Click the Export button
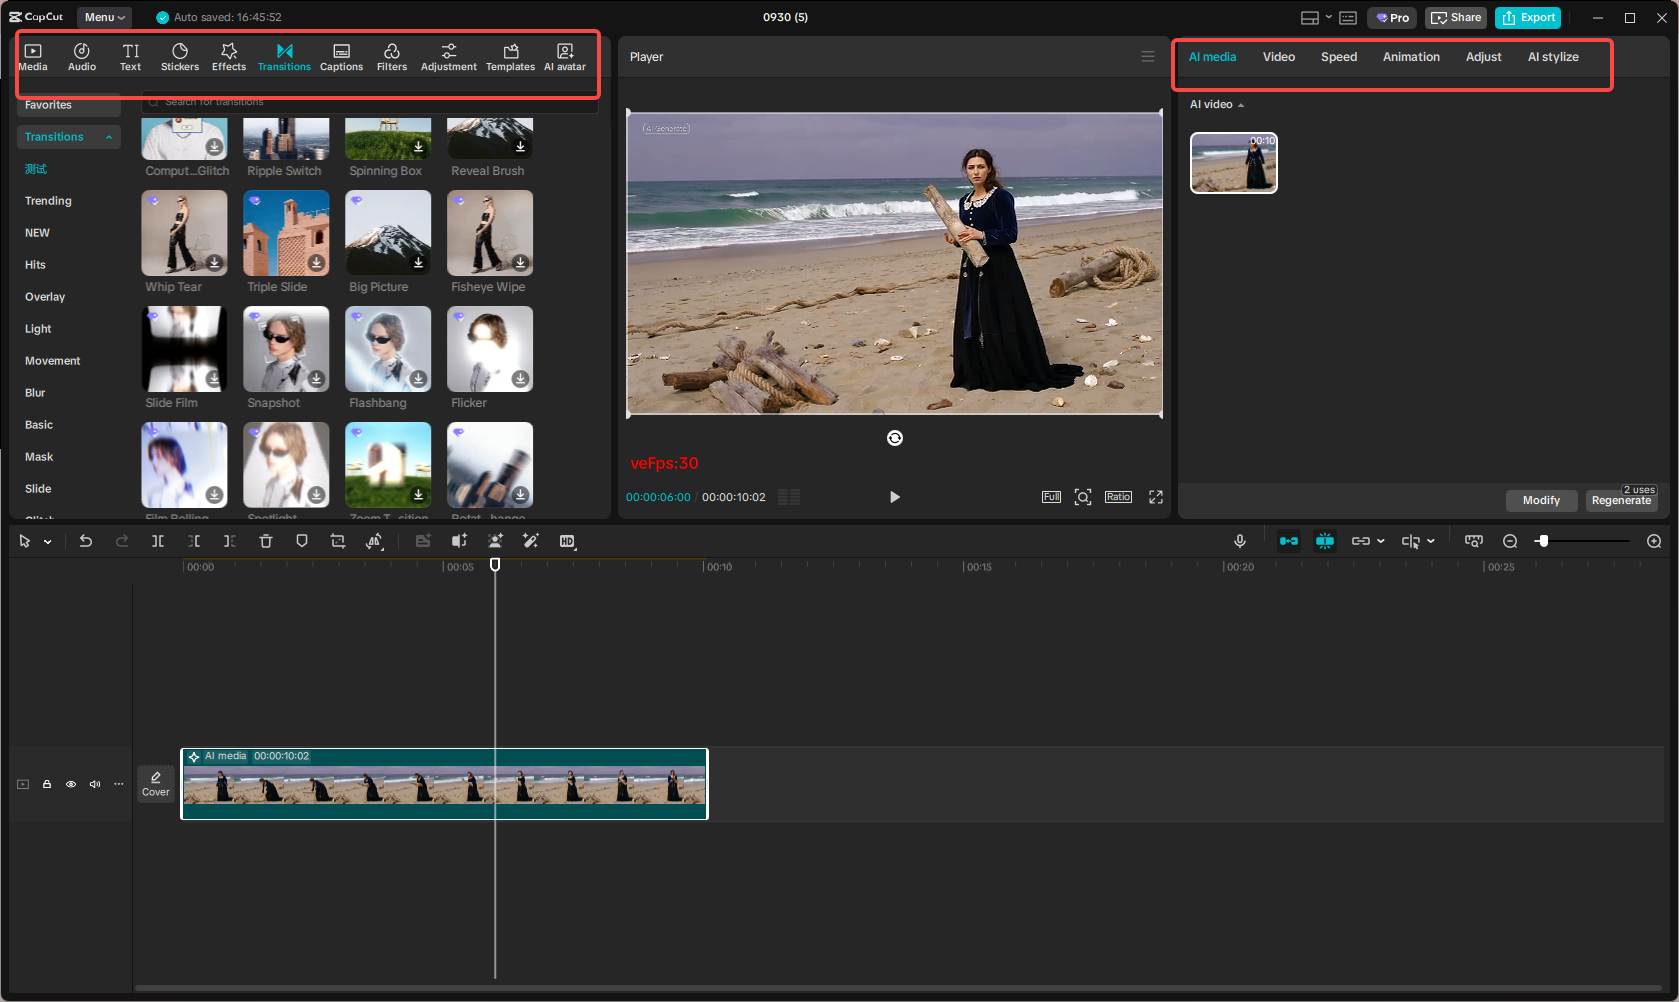Screen dimensions: 1679x1002 tap(1527, 17)
